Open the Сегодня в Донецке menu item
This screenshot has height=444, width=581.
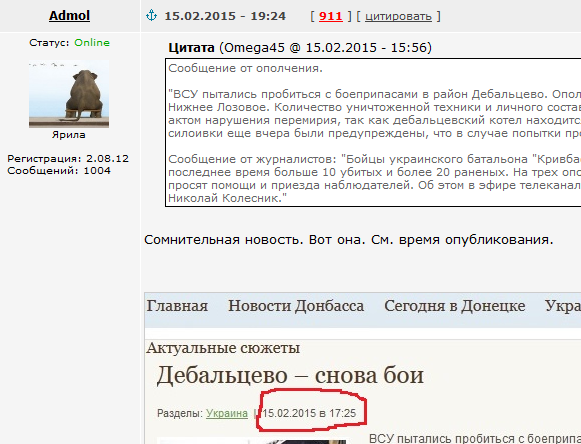click(454, 306)
